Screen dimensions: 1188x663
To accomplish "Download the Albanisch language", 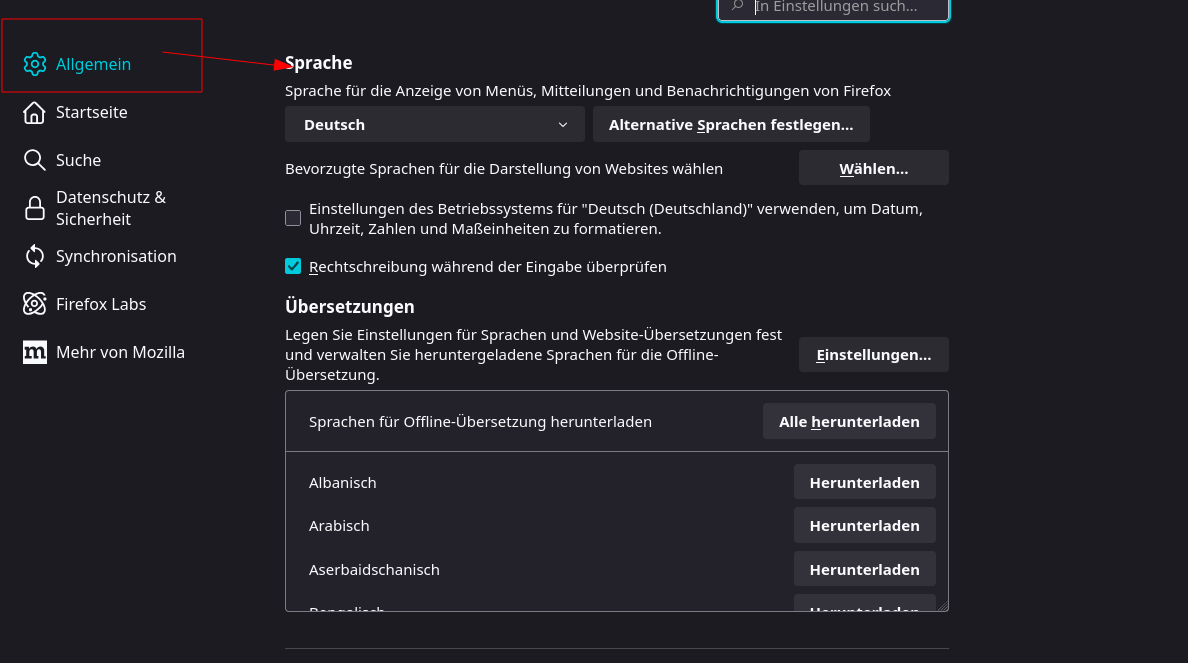I will [x=864, y=482].
